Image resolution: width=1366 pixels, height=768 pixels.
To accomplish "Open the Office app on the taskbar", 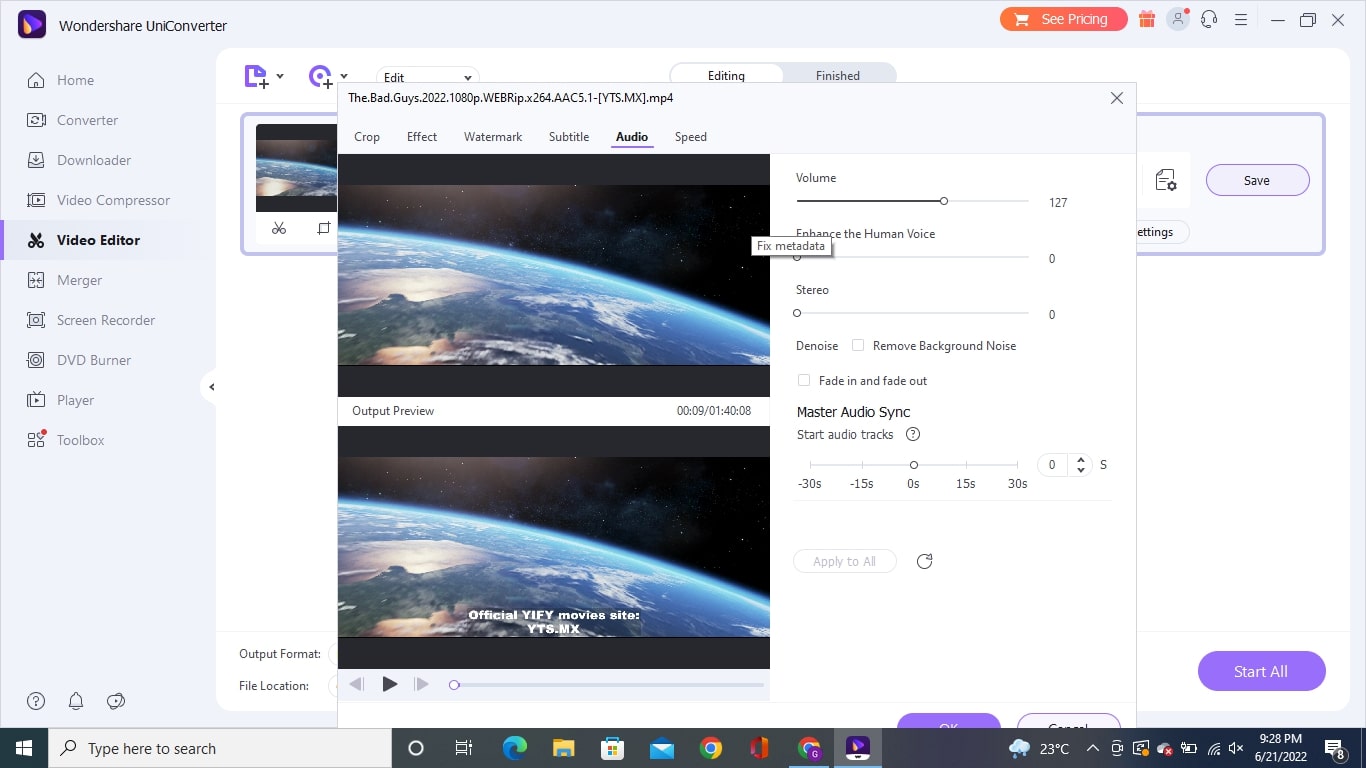I will (759, 748).
